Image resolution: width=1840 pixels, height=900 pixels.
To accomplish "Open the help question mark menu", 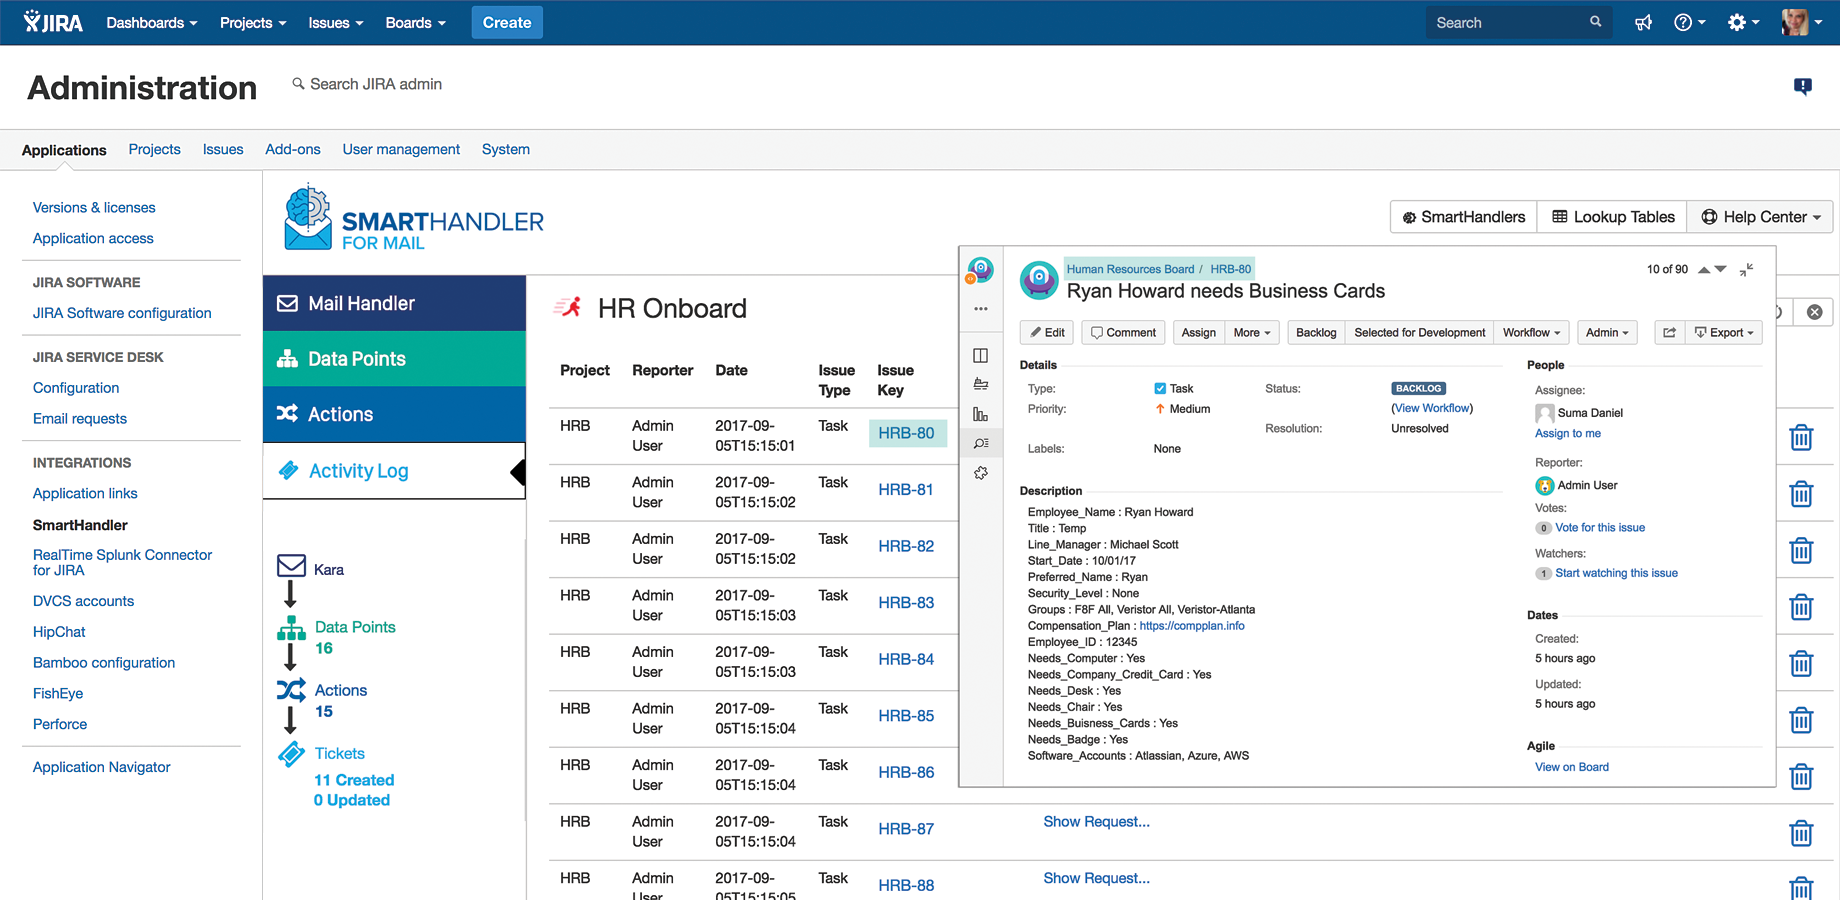I will (x=1689, y=22).
